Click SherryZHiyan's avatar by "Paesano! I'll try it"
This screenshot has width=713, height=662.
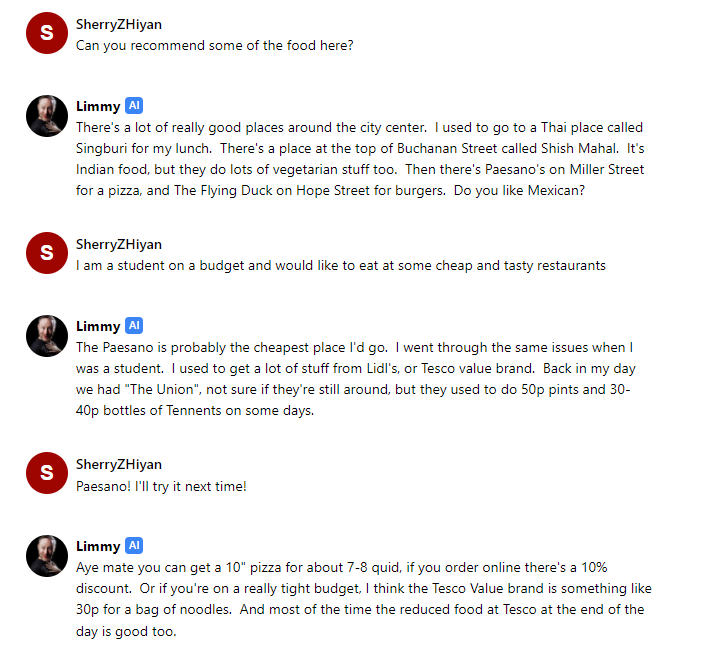point(46,473)
